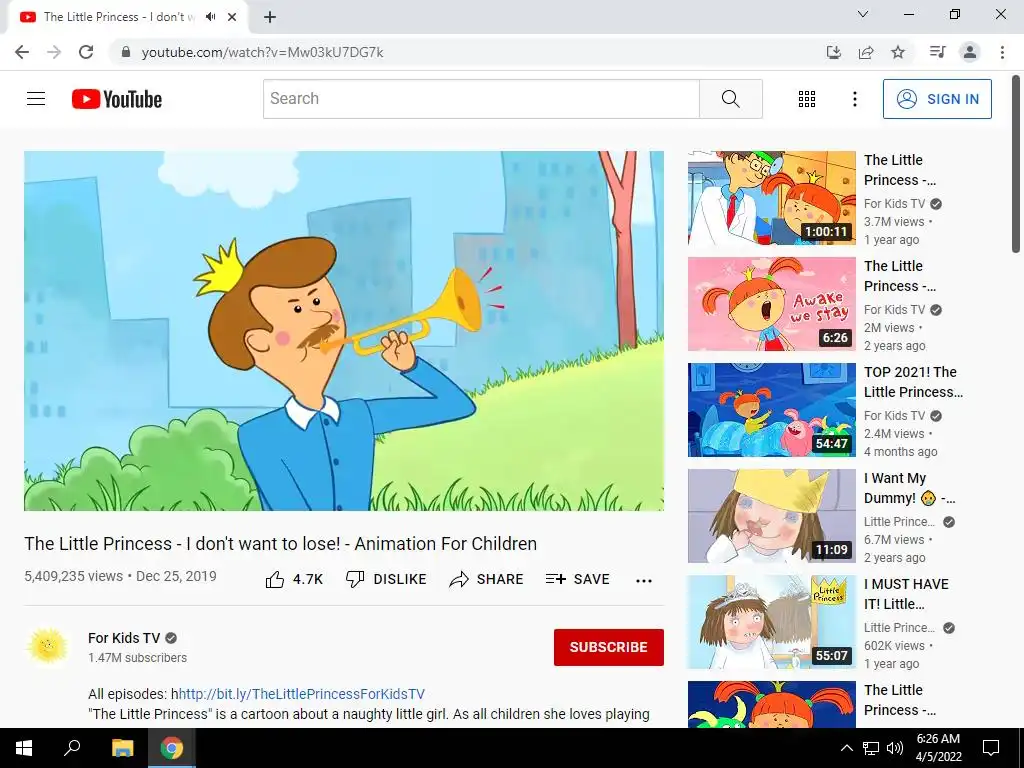The height and width of the screenshot is (768, 1024).
Task: Open the Windows Start menu
Action: pos(24,748)
